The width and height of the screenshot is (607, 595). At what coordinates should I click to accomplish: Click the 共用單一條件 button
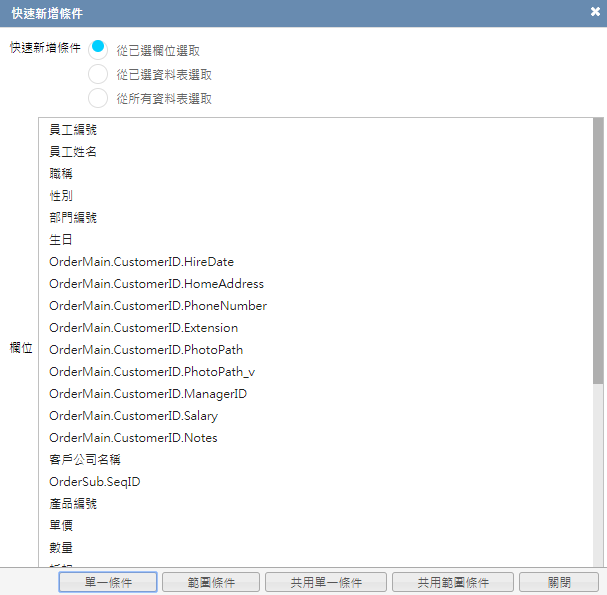[325, 582]
